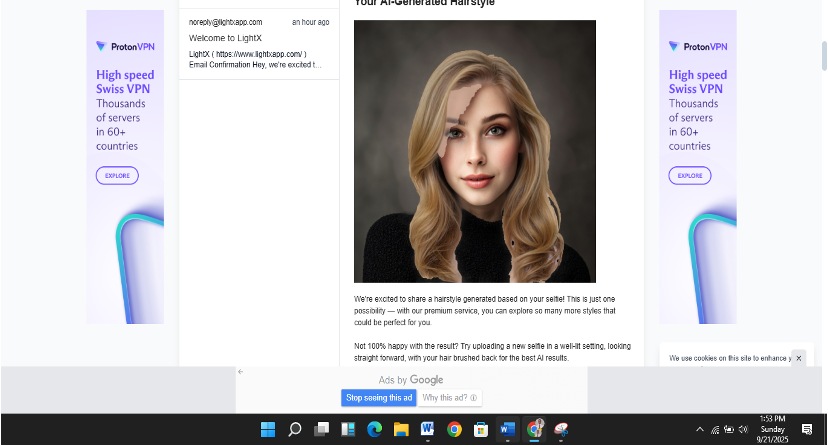Open the Widgets icon on the taskbar
Screen dimensions: 828x446
pyautogui.click(x=348, y=430)
